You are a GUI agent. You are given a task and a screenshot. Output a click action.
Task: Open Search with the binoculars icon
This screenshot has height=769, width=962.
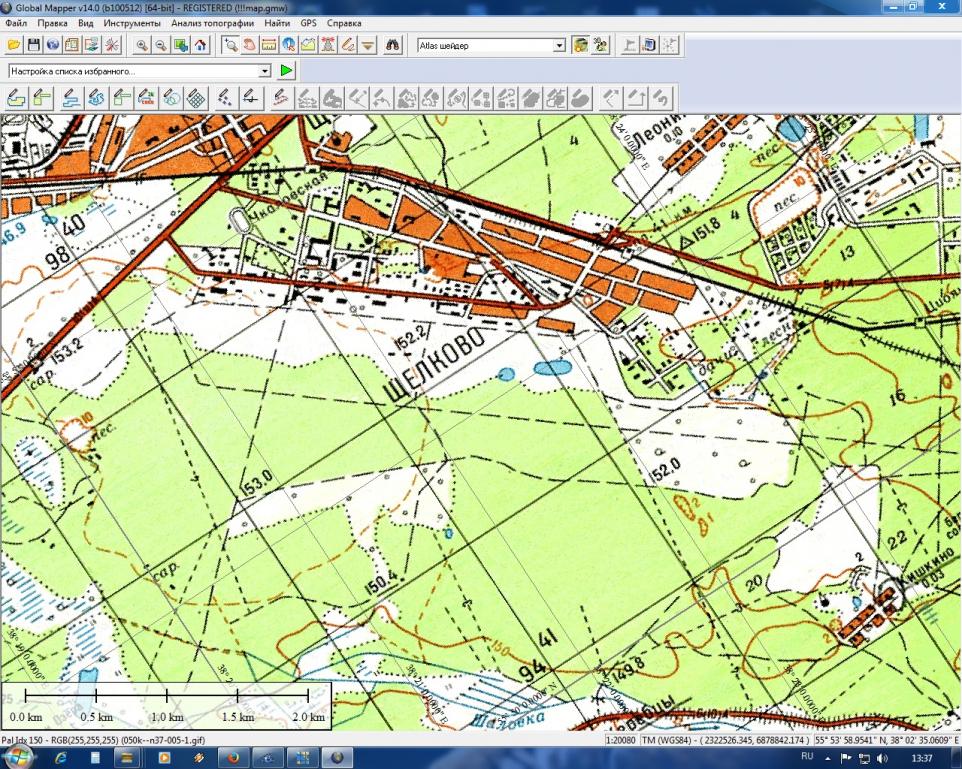[x=393, y=45]
